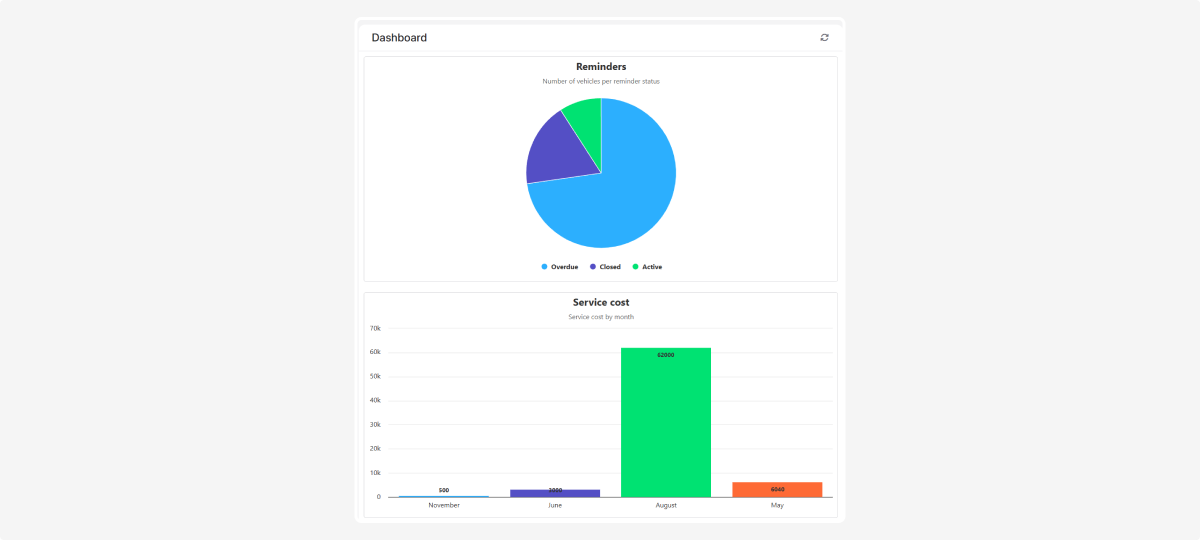Toggle the Closed legend item
Screen dimensions: 1200x540
tap(605, 267)
